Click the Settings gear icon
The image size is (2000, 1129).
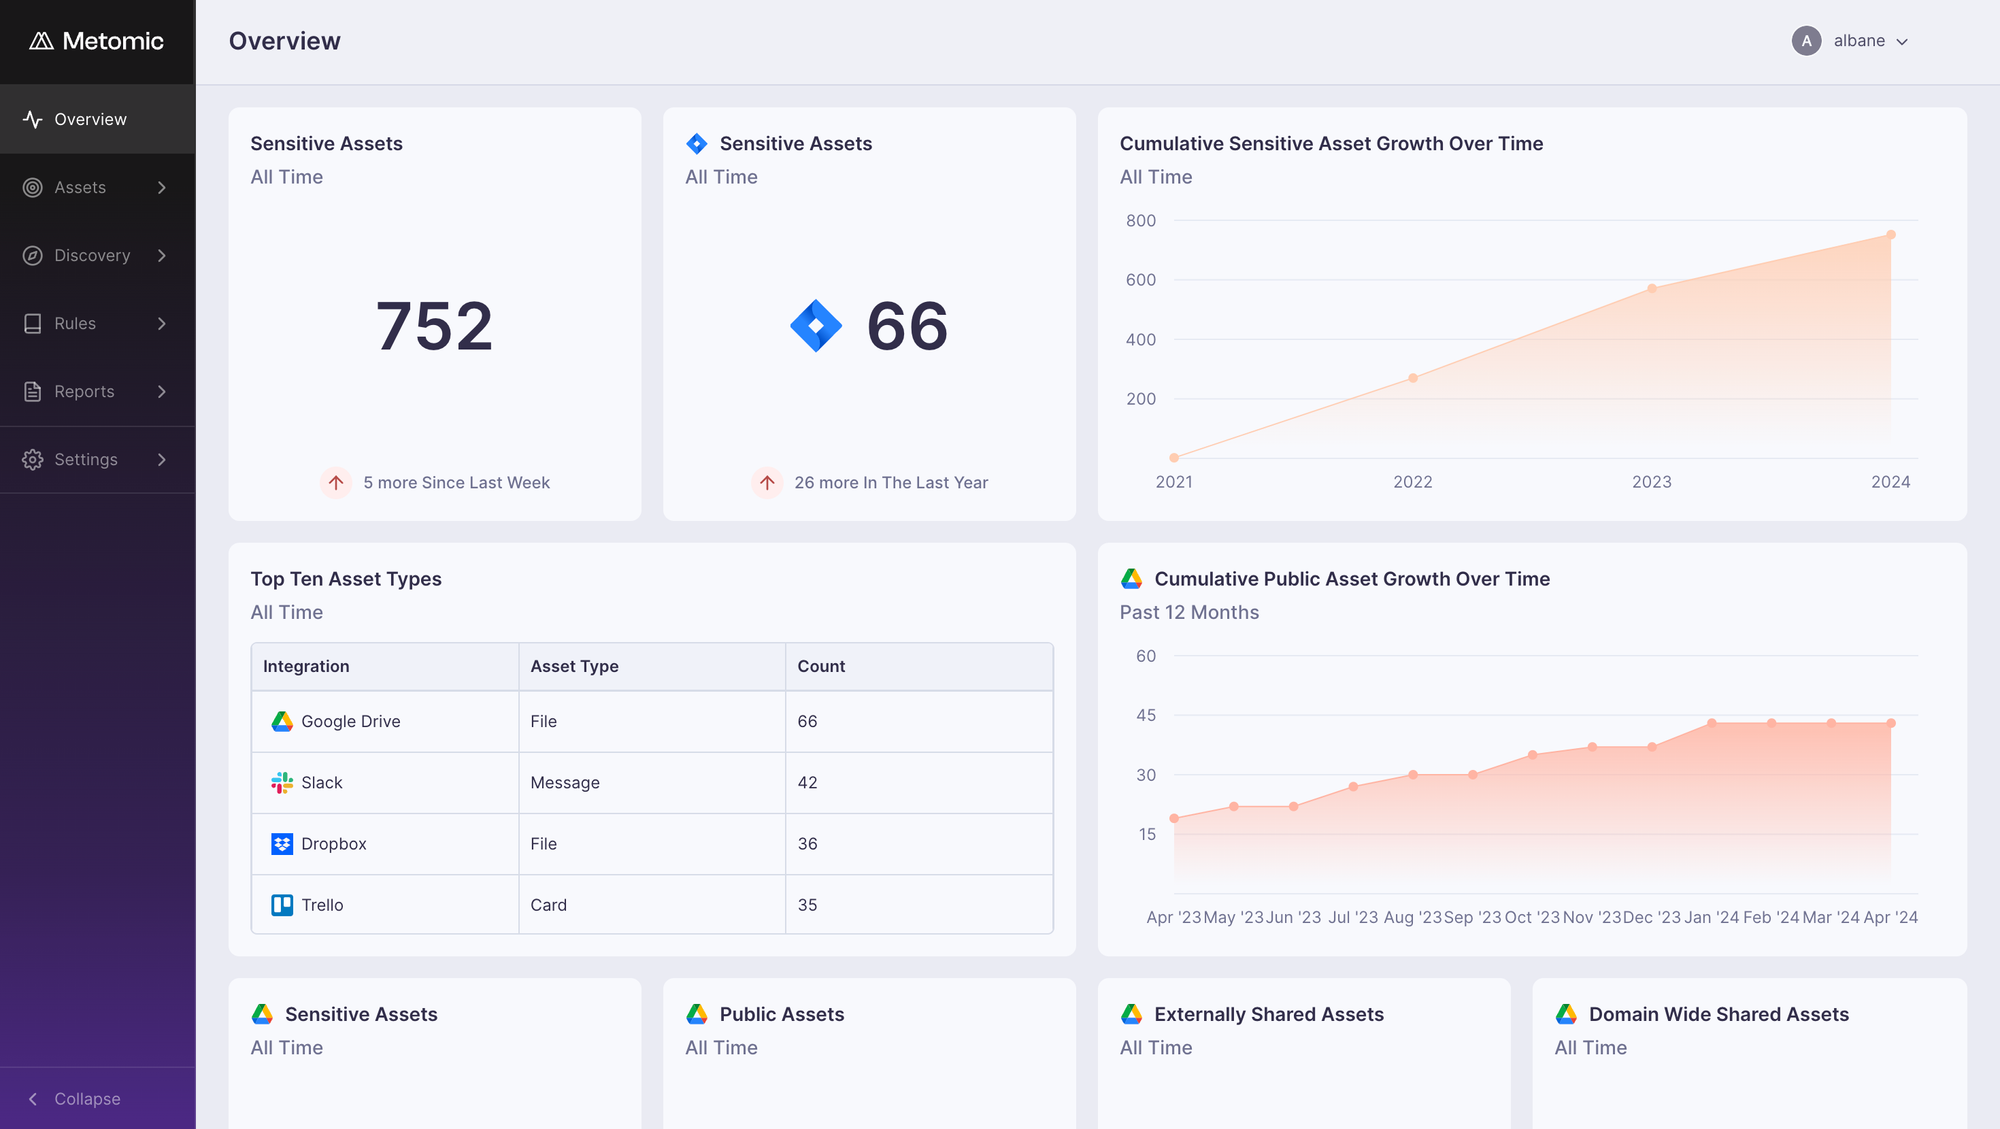tap(32, 459)
